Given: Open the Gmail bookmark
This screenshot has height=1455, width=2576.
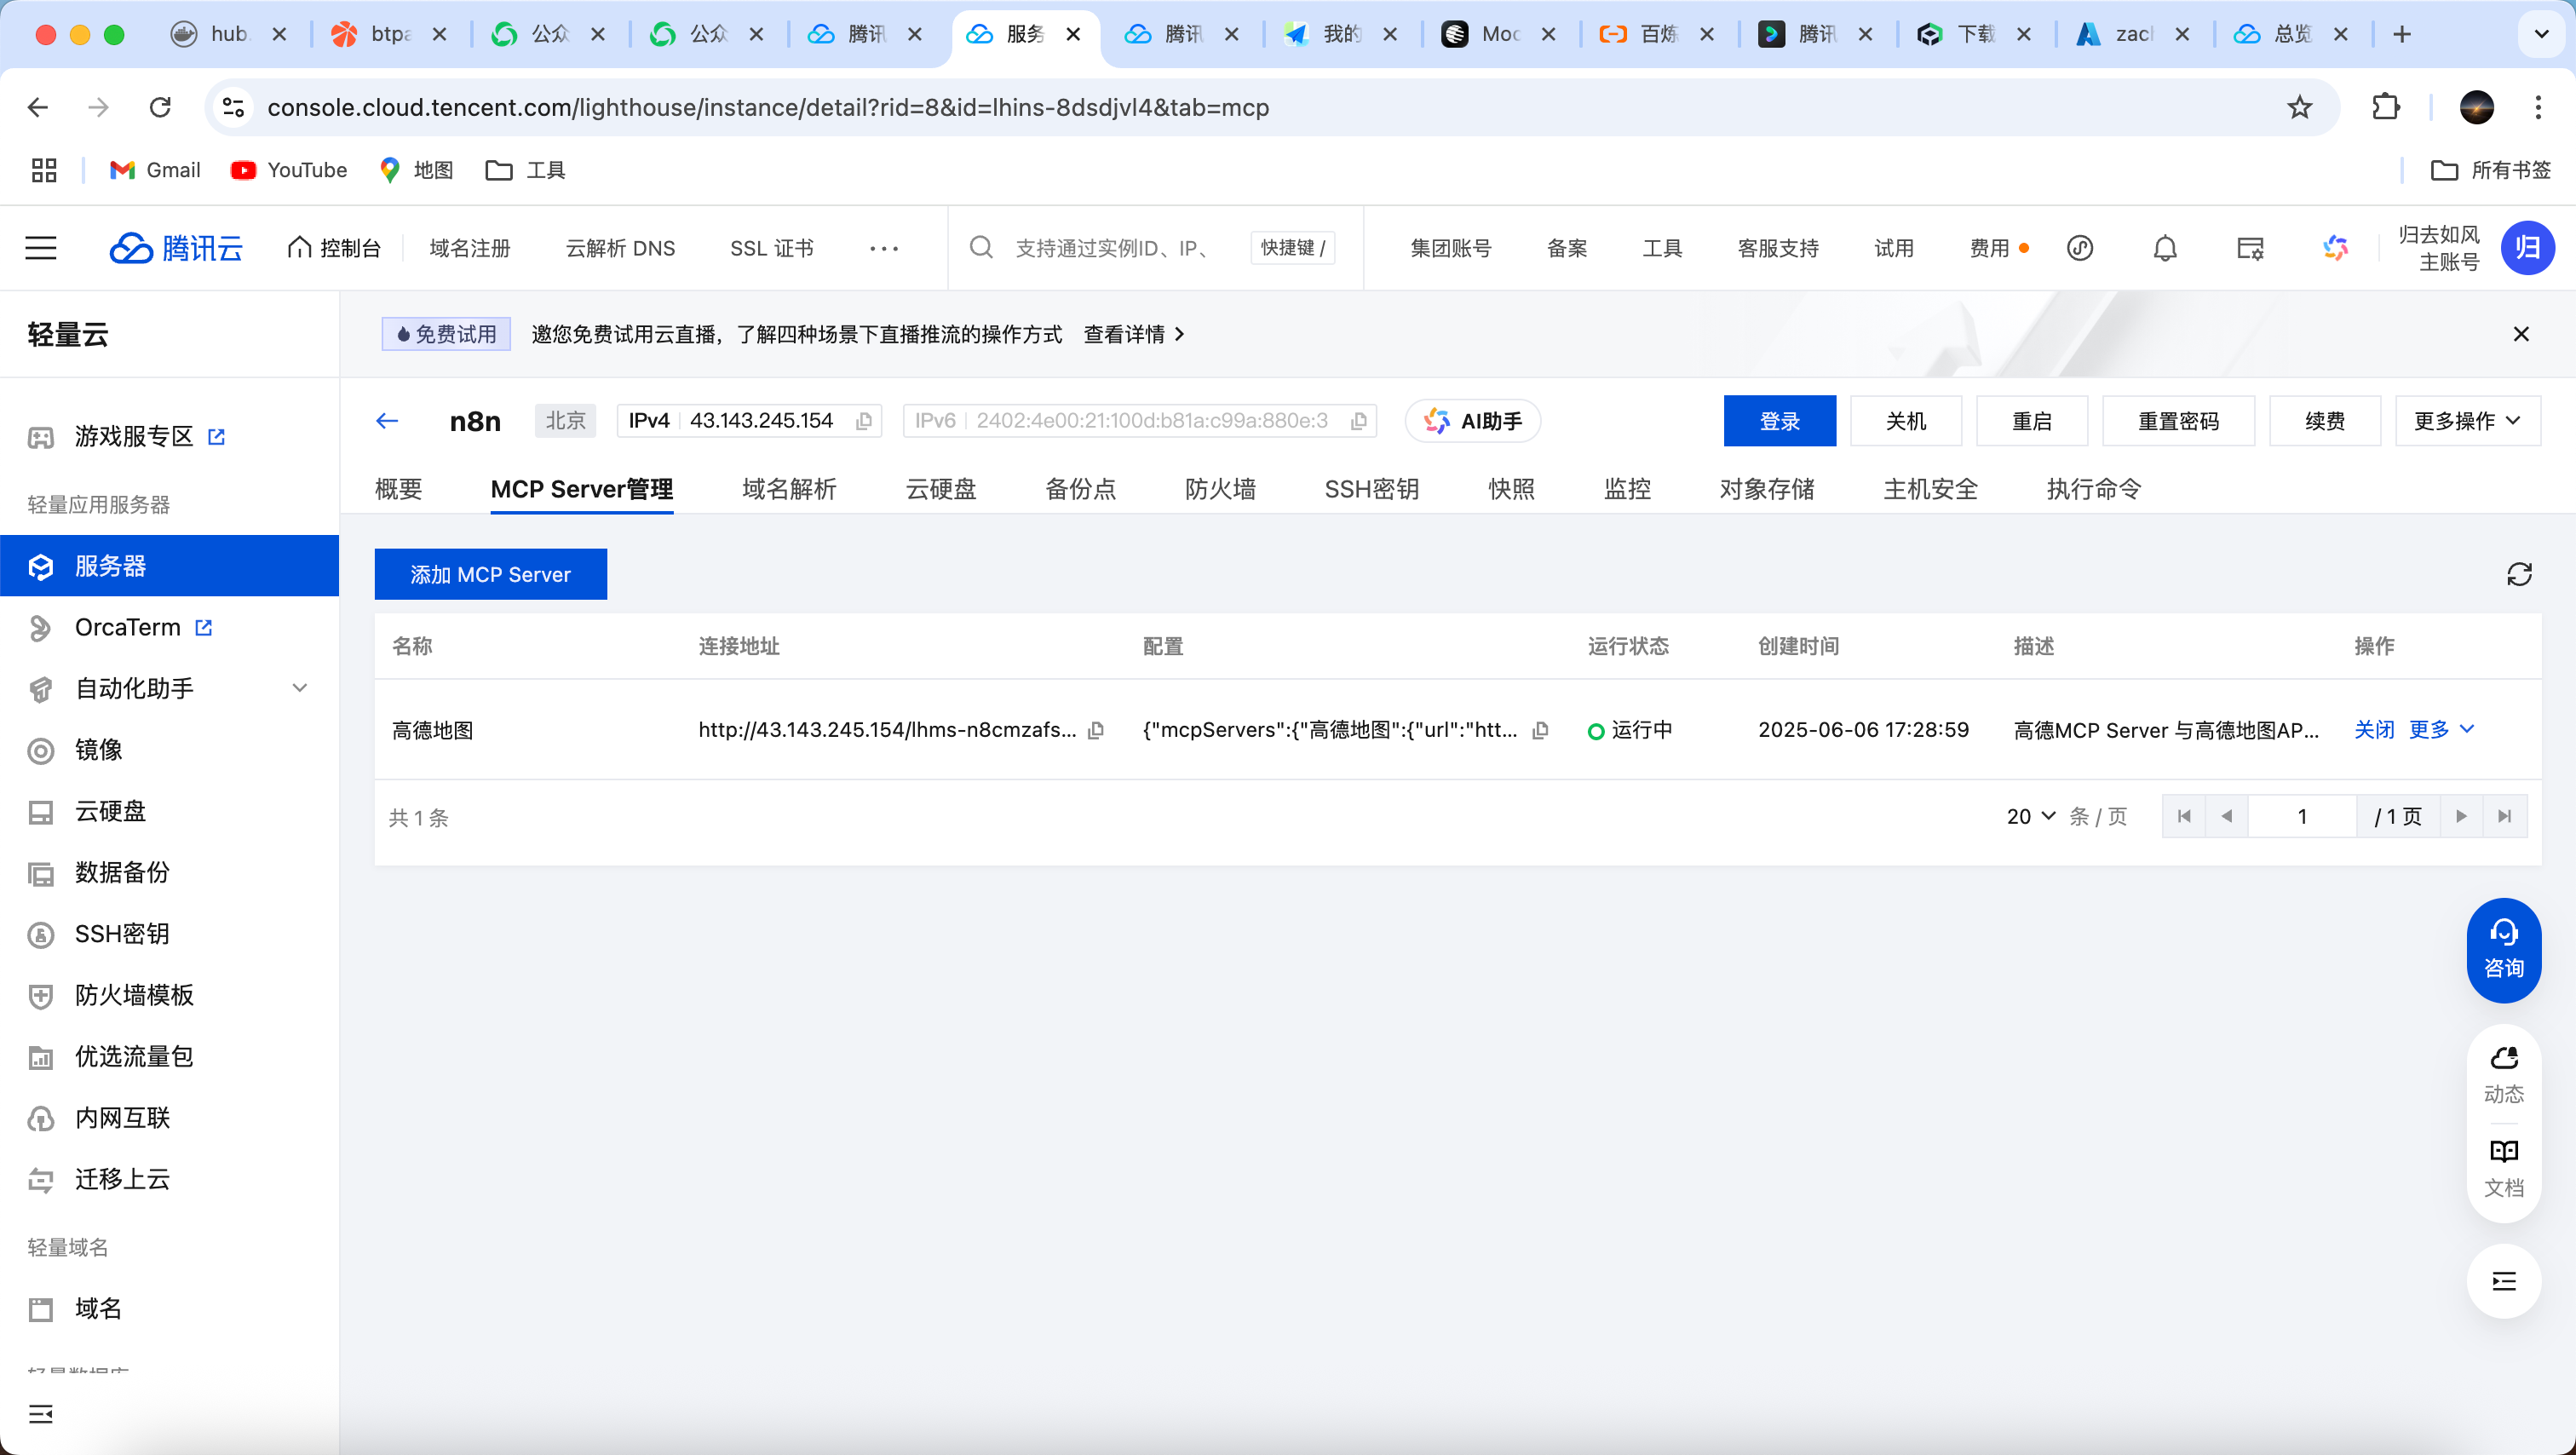Looking at the screenshot, I should [x=155, y=170].
